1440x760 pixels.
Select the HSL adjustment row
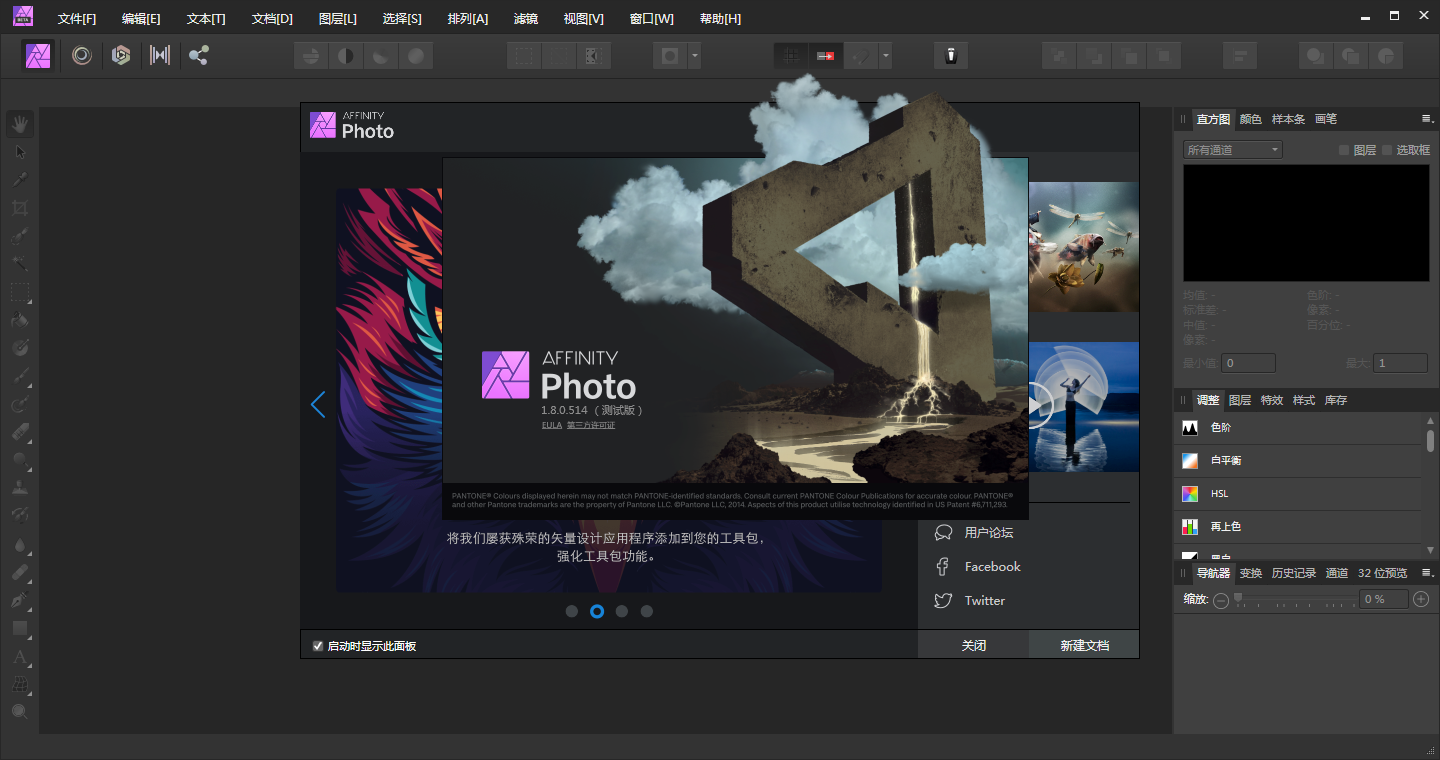click(x=1297, y=494)
